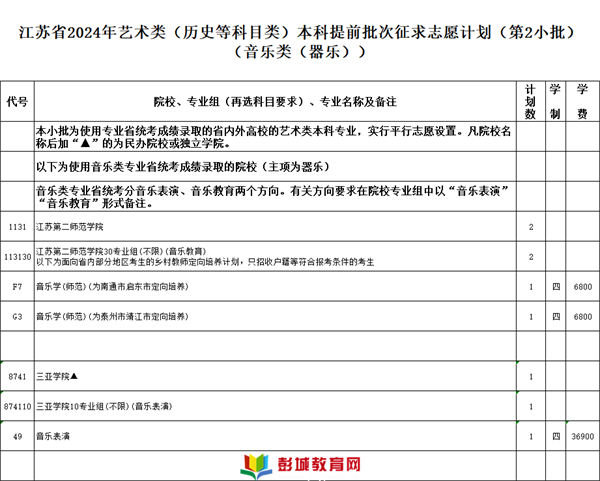Image resolution: width=600 pixels, height=481 pixels.
Task: Select the 院校、专业组 column header
Action: coord(275,101)
